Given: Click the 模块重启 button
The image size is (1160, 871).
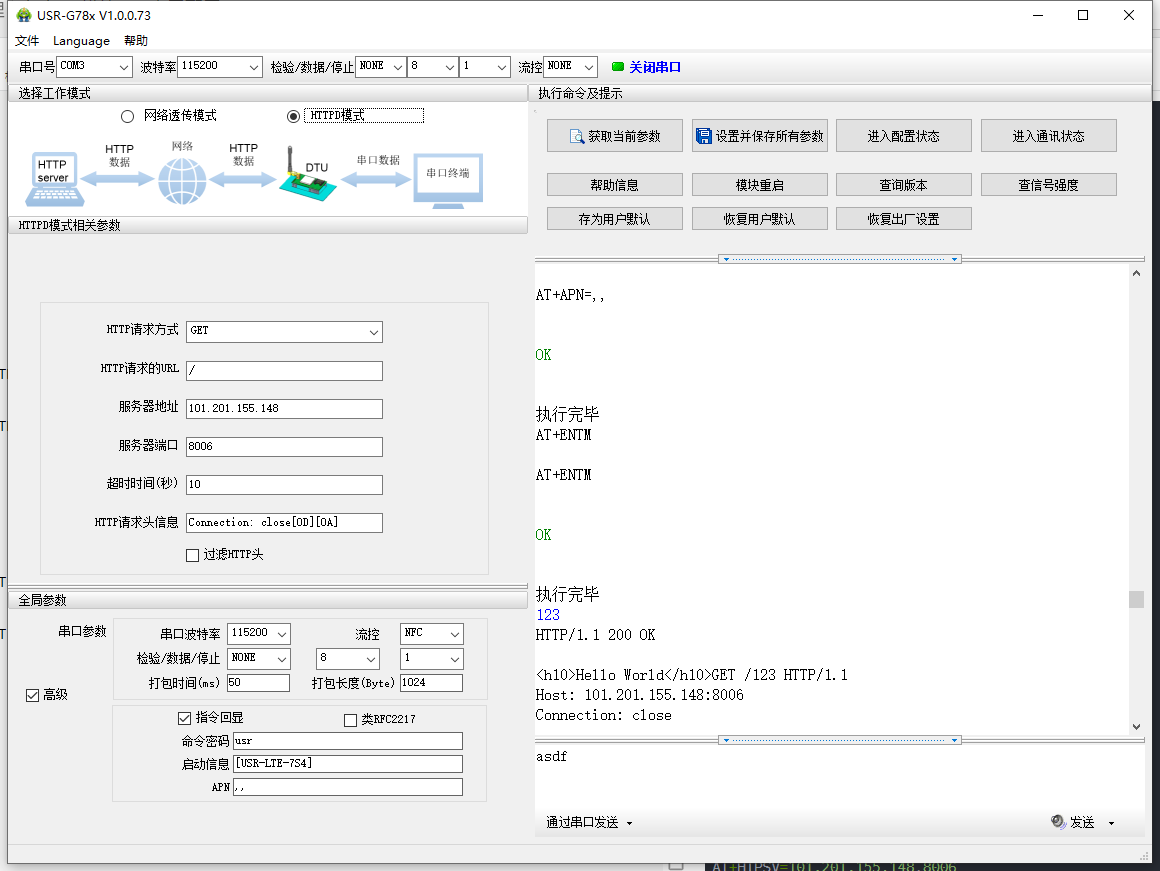Looking at the screenshot, I should tap(759, 184).
